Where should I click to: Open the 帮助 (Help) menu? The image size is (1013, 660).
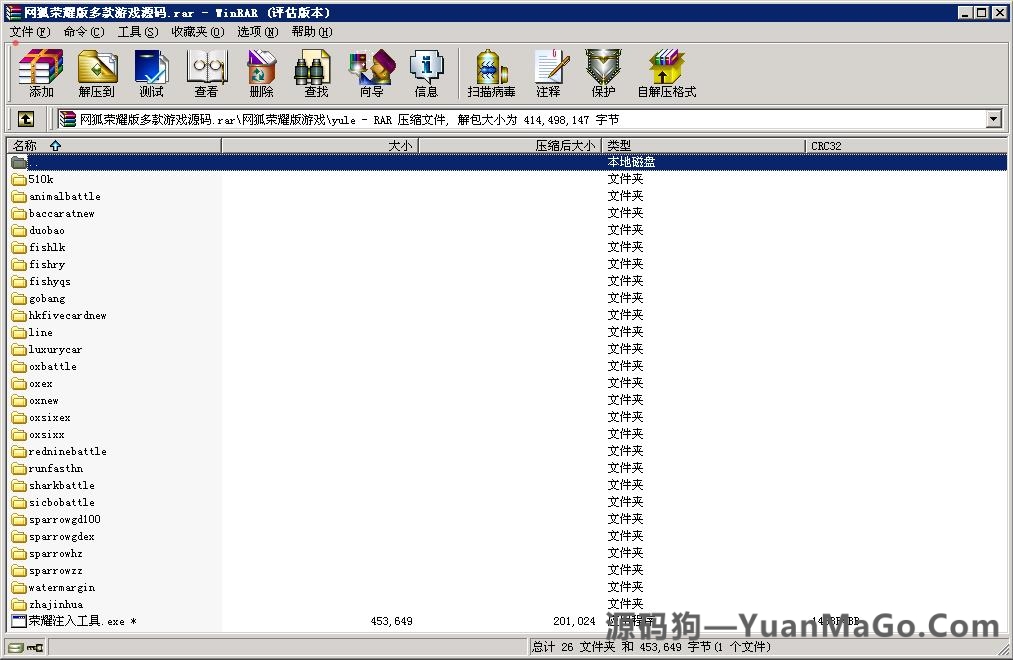[x=310, y=31]
